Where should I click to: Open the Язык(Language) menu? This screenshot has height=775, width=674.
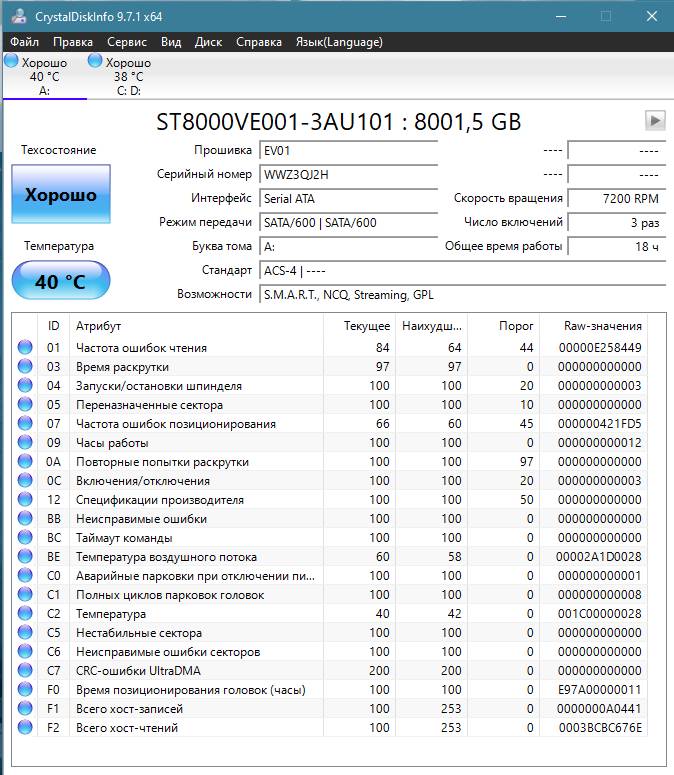coord(339,42)
